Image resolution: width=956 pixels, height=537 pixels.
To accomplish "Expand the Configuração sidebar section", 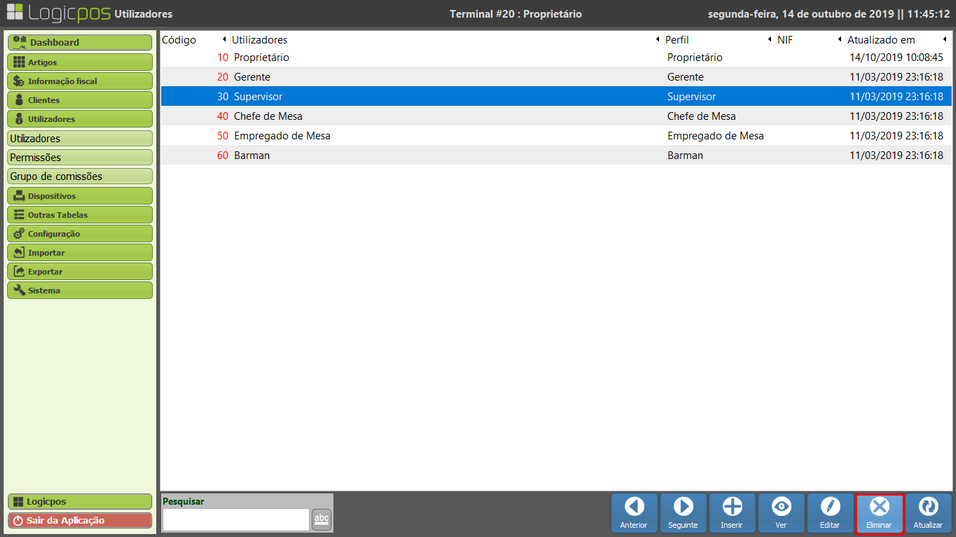I will 79,234.
